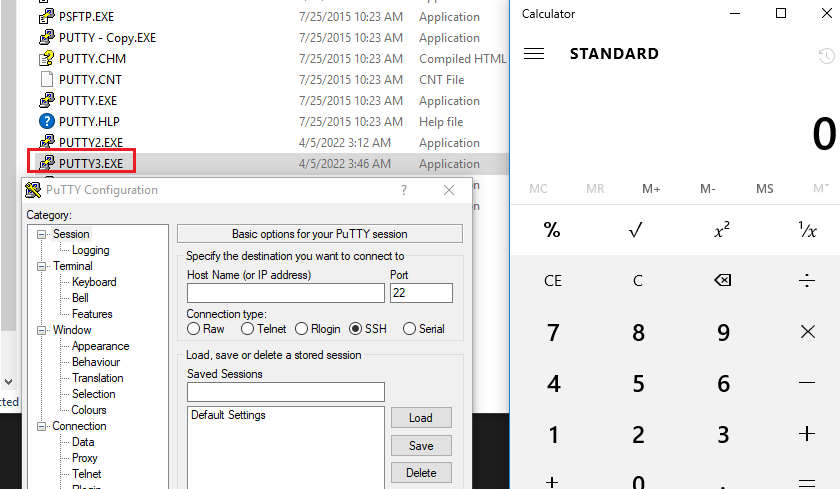Click the number 5 key
The width and height of the screenshot is (840, 489).
[638, 383]
